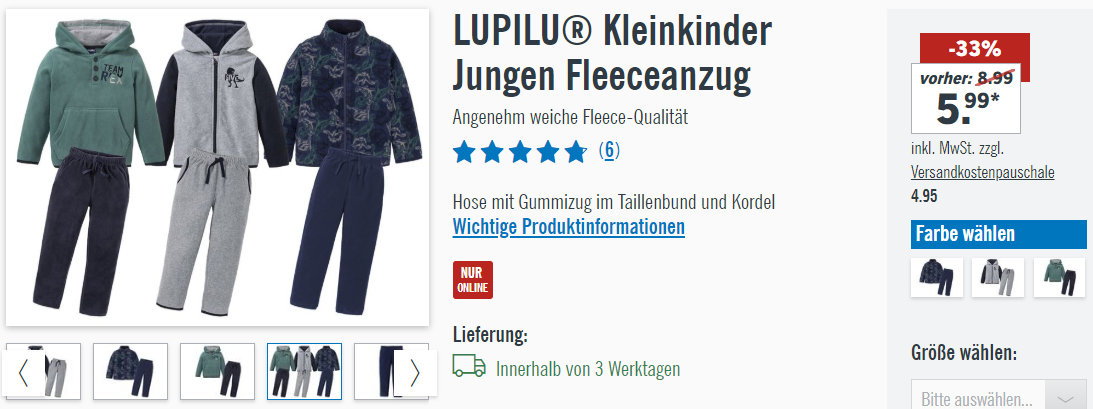
Task: Click the five-star rating icons
Action: tap(521, 151)
